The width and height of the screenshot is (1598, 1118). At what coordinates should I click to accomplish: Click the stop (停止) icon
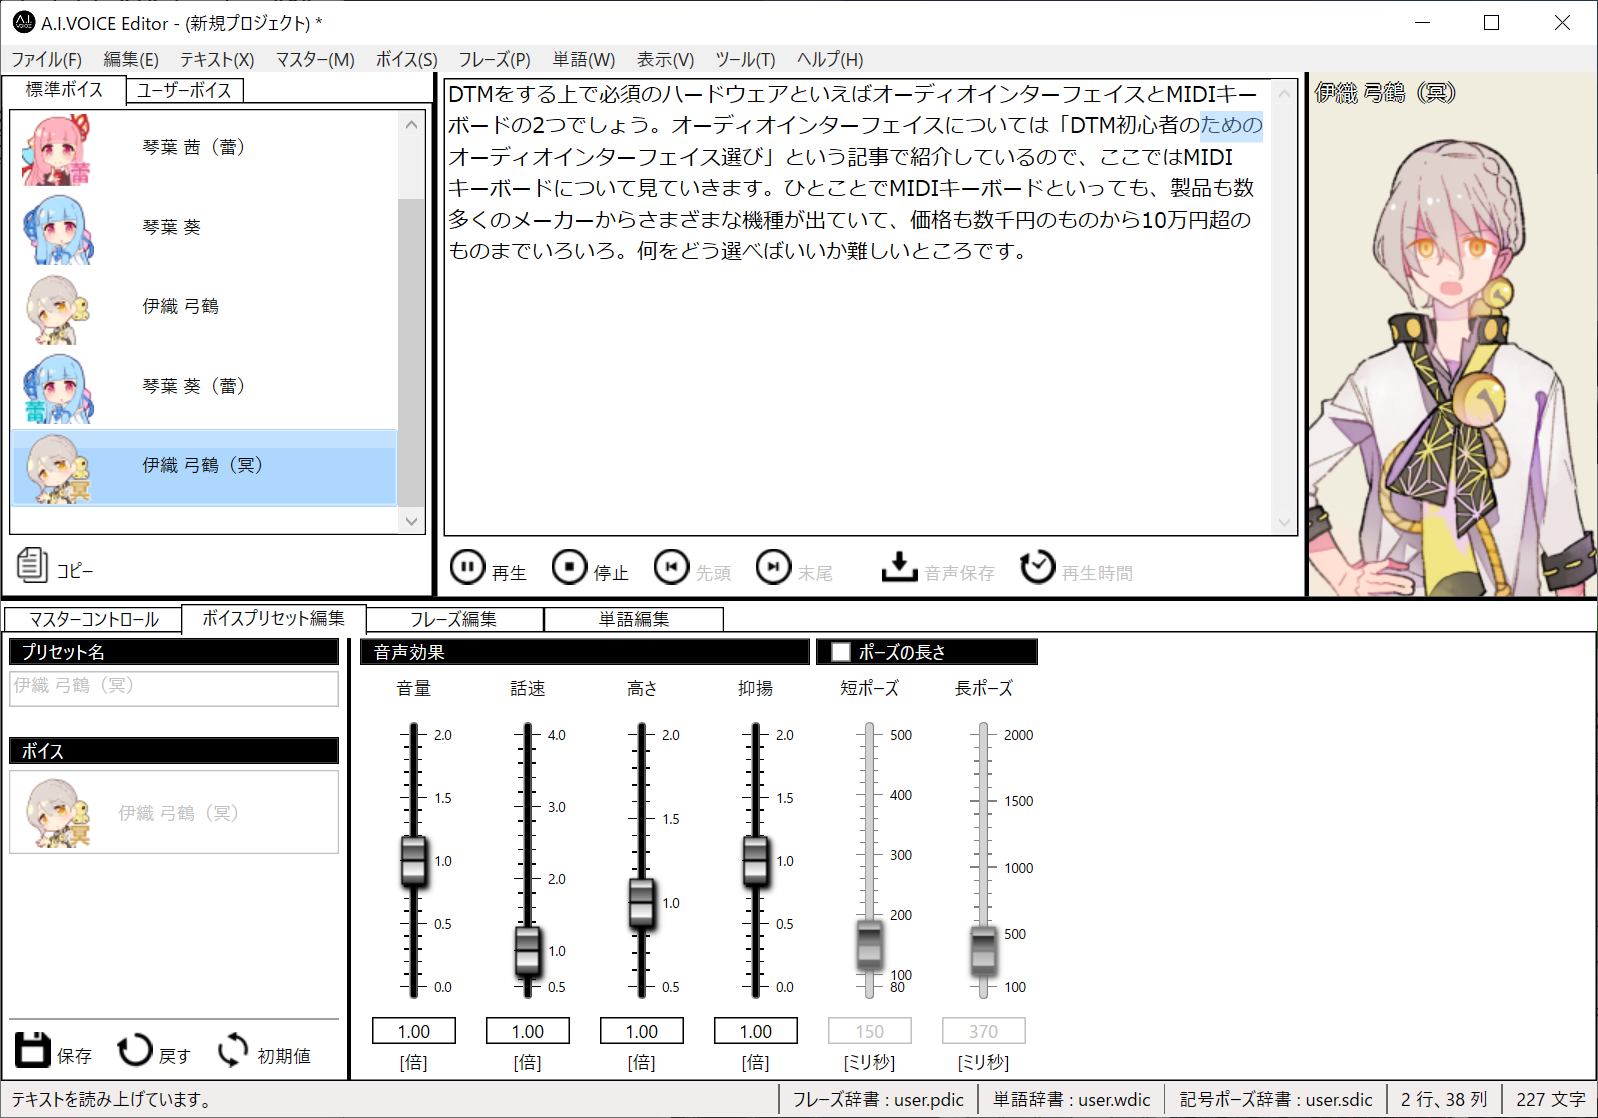[569, 567]
